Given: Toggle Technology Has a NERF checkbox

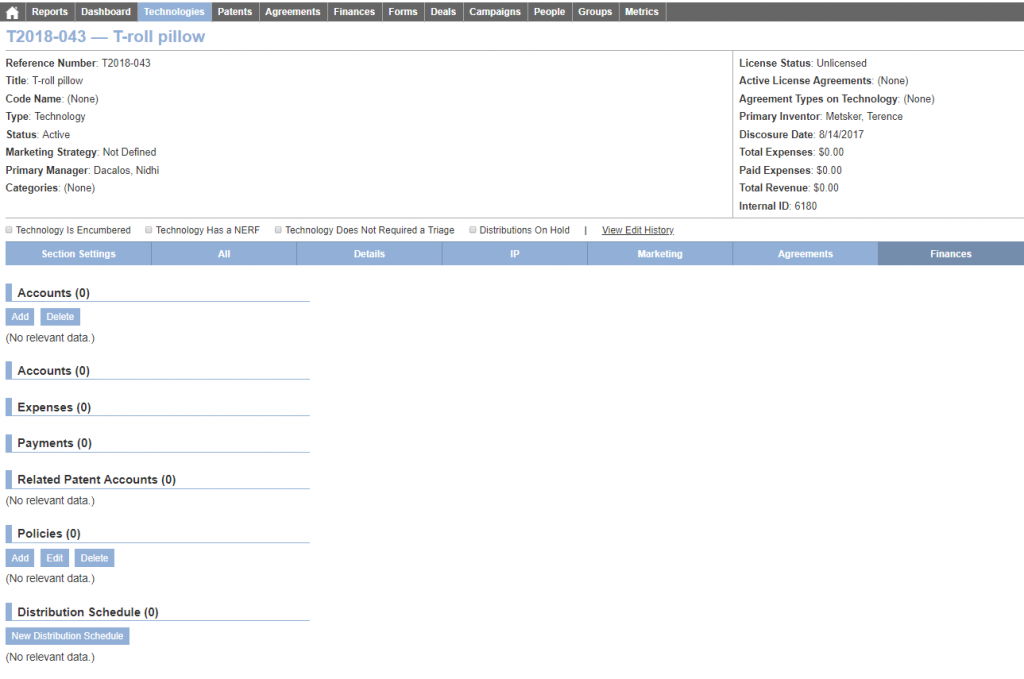Looking at the screenshot, I should pos(149,230).
